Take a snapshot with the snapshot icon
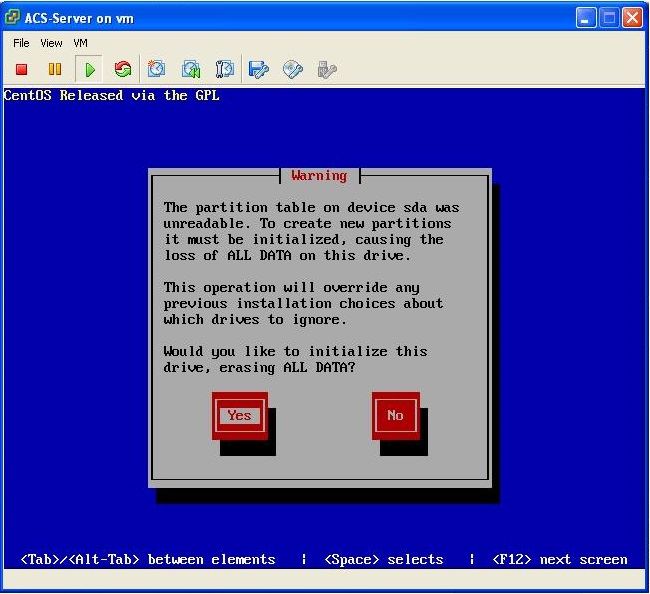Screen dimensions: 650x594 tap(157, 69)
